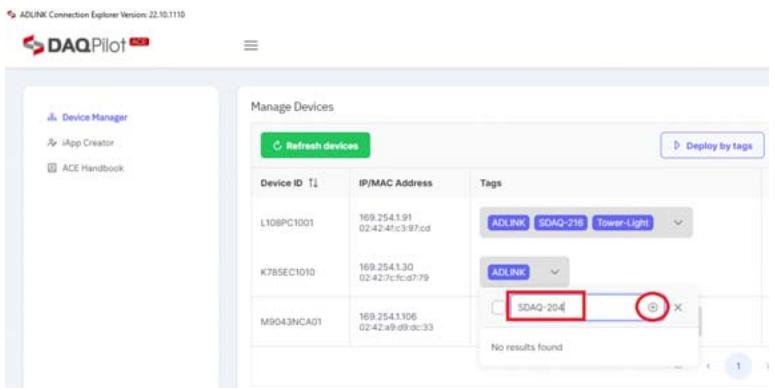Close the tag search with X

coord(678,307)
